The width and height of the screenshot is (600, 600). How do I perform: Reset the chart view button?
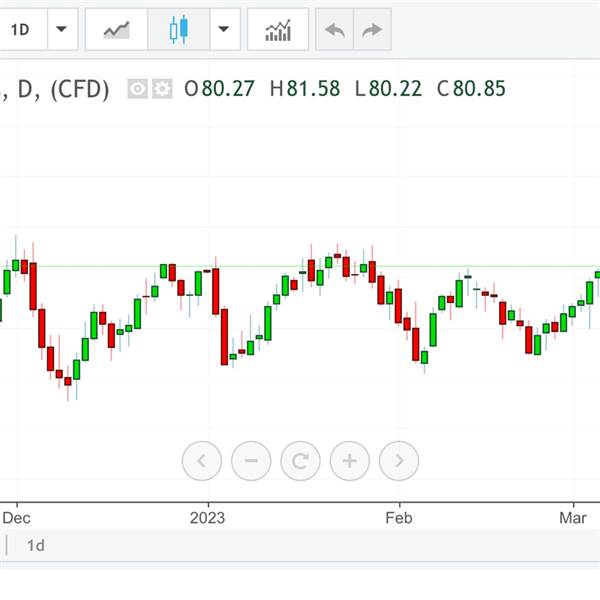point(300,461)
